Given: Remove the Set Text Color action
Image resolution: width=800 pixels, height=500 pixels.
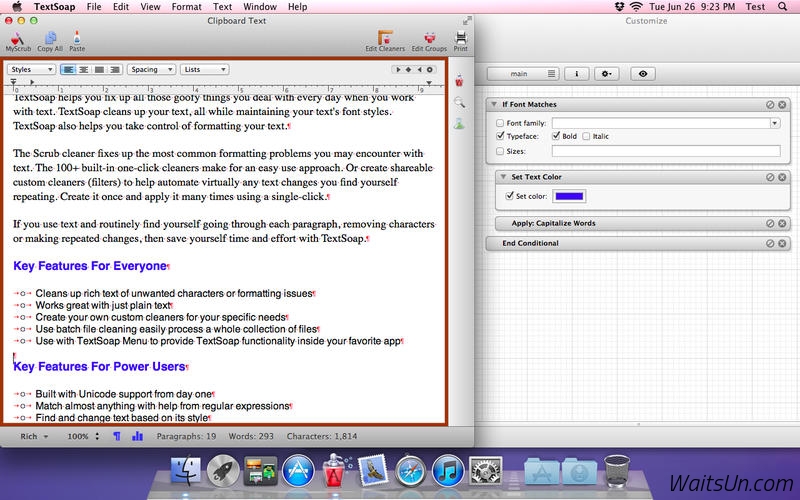Looking at the screenshot, I should tap(782, 177).
